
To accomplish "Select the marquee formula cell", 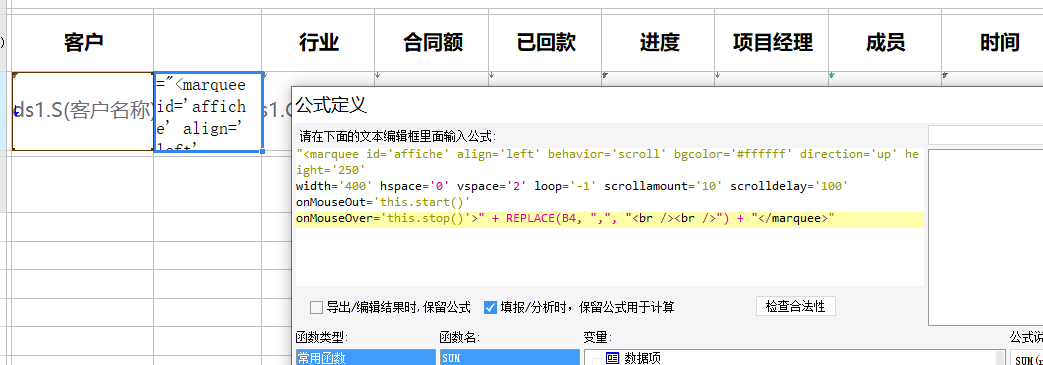I will click(x=209, y=112).
